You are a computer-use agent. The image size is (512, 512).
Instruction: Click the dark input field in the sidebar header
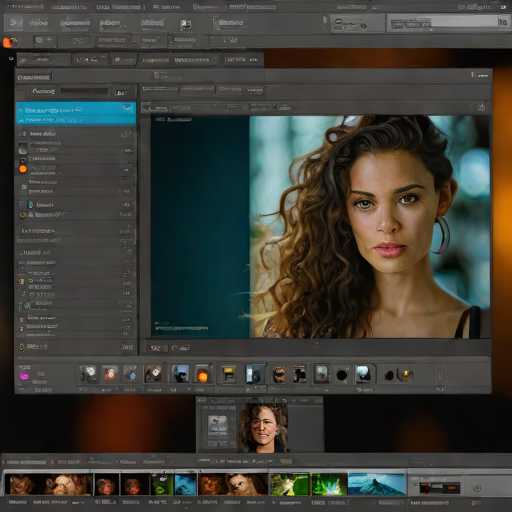pyautogui.click(x=85, y=91)
